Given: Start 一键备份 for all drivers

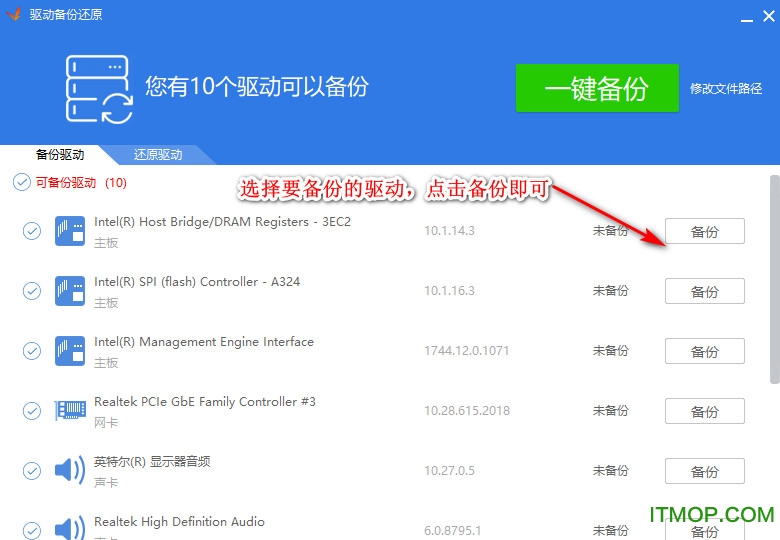Looking at the screenshot, I should pyautogui.click(x=597, y=88).
